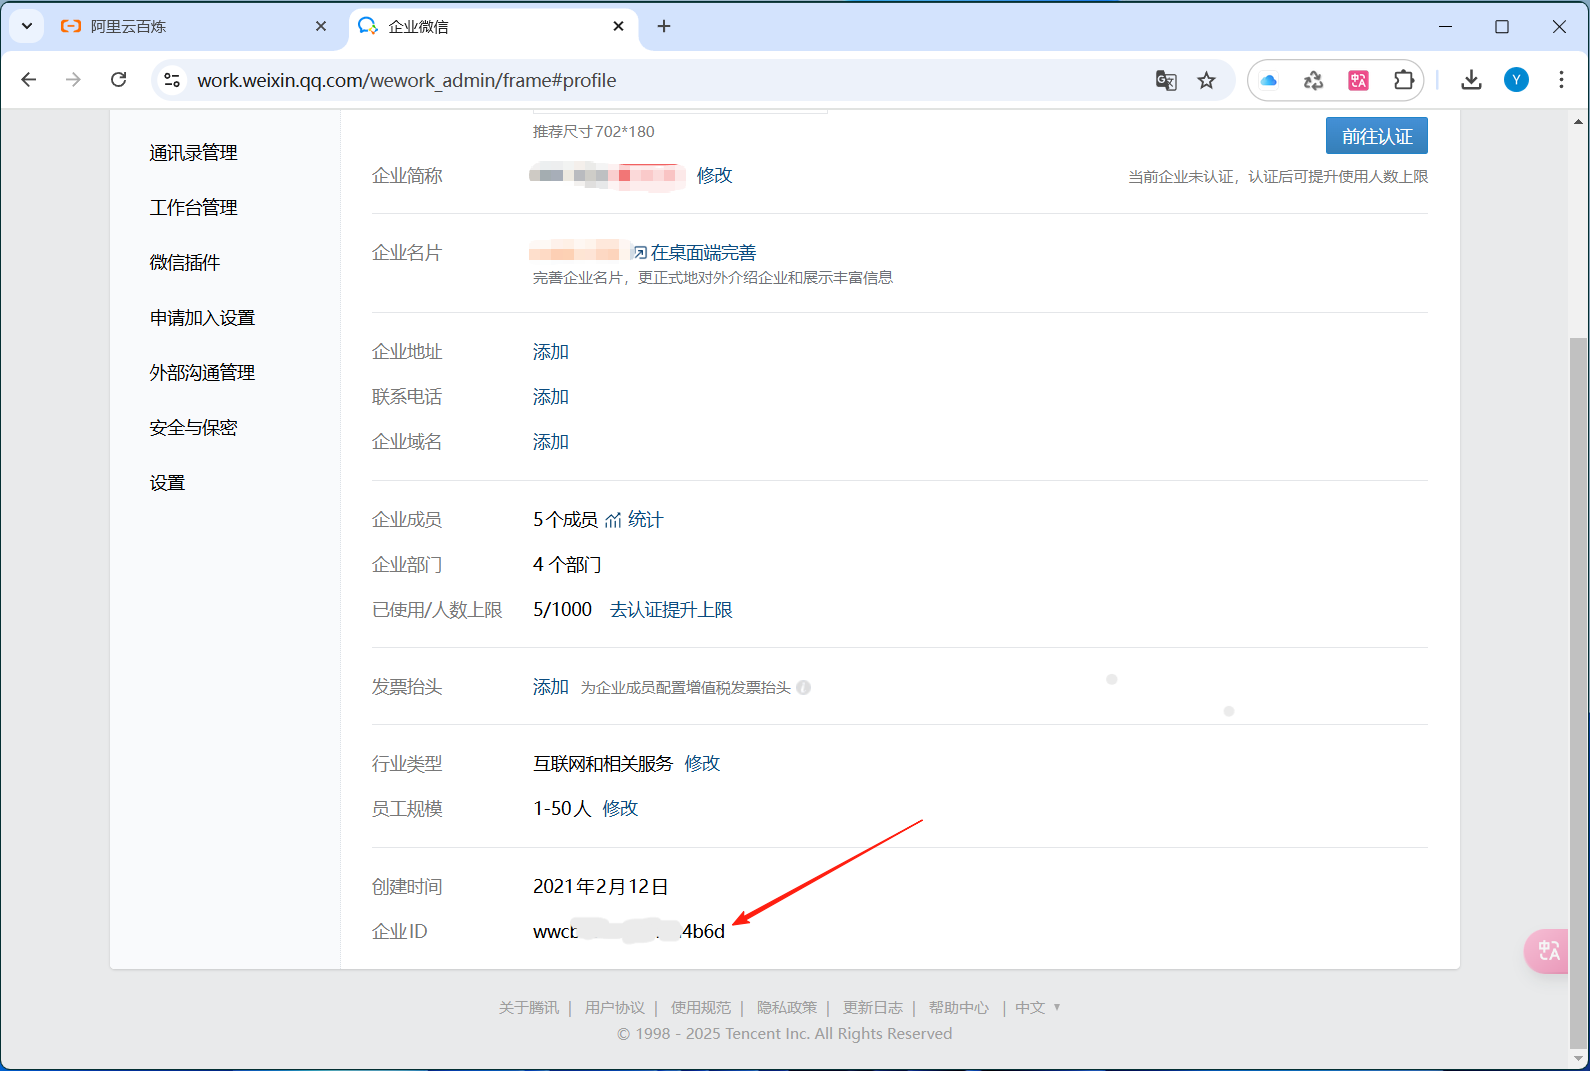View site information icon in address bar
This screenshot has height=1071, width=1590.
tap(172, 80)
